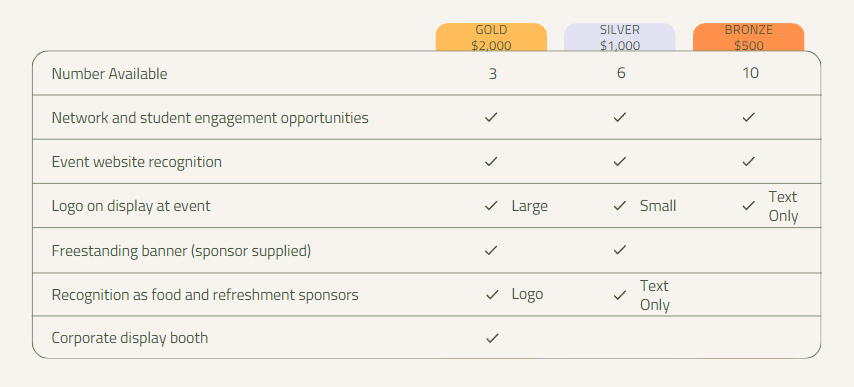Click the Gold checkmark for Corporate display booth
This screenshot has height=387, width=854.
pyautogui.click(x=492, y=338)
